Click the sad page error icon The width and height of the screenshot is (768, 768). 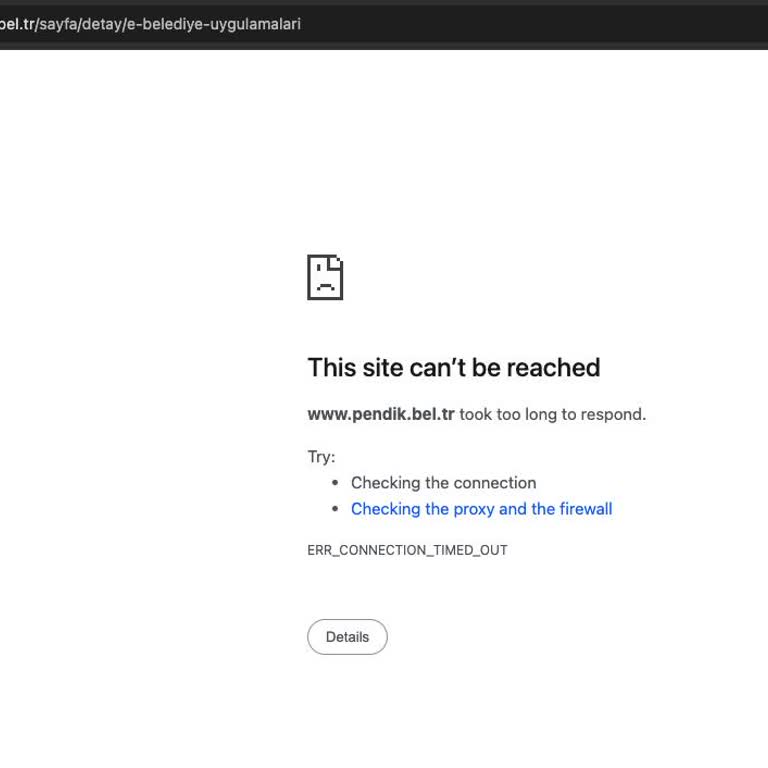[x=325, y=277]
